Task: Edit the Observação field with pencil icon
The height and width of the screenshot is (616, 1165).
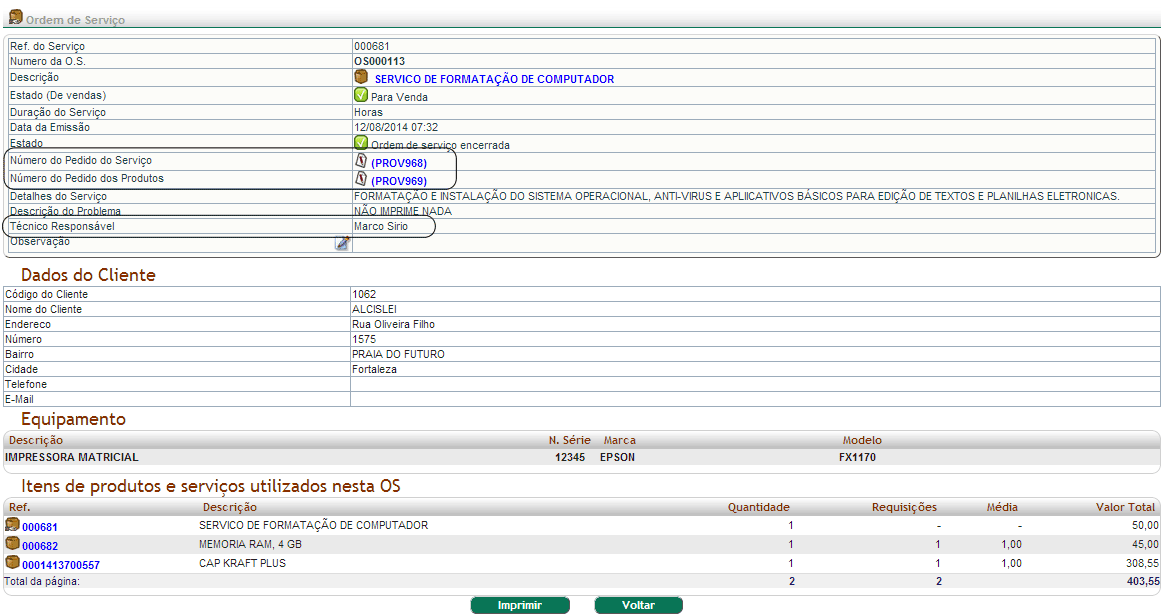Action: coord(343,243)
